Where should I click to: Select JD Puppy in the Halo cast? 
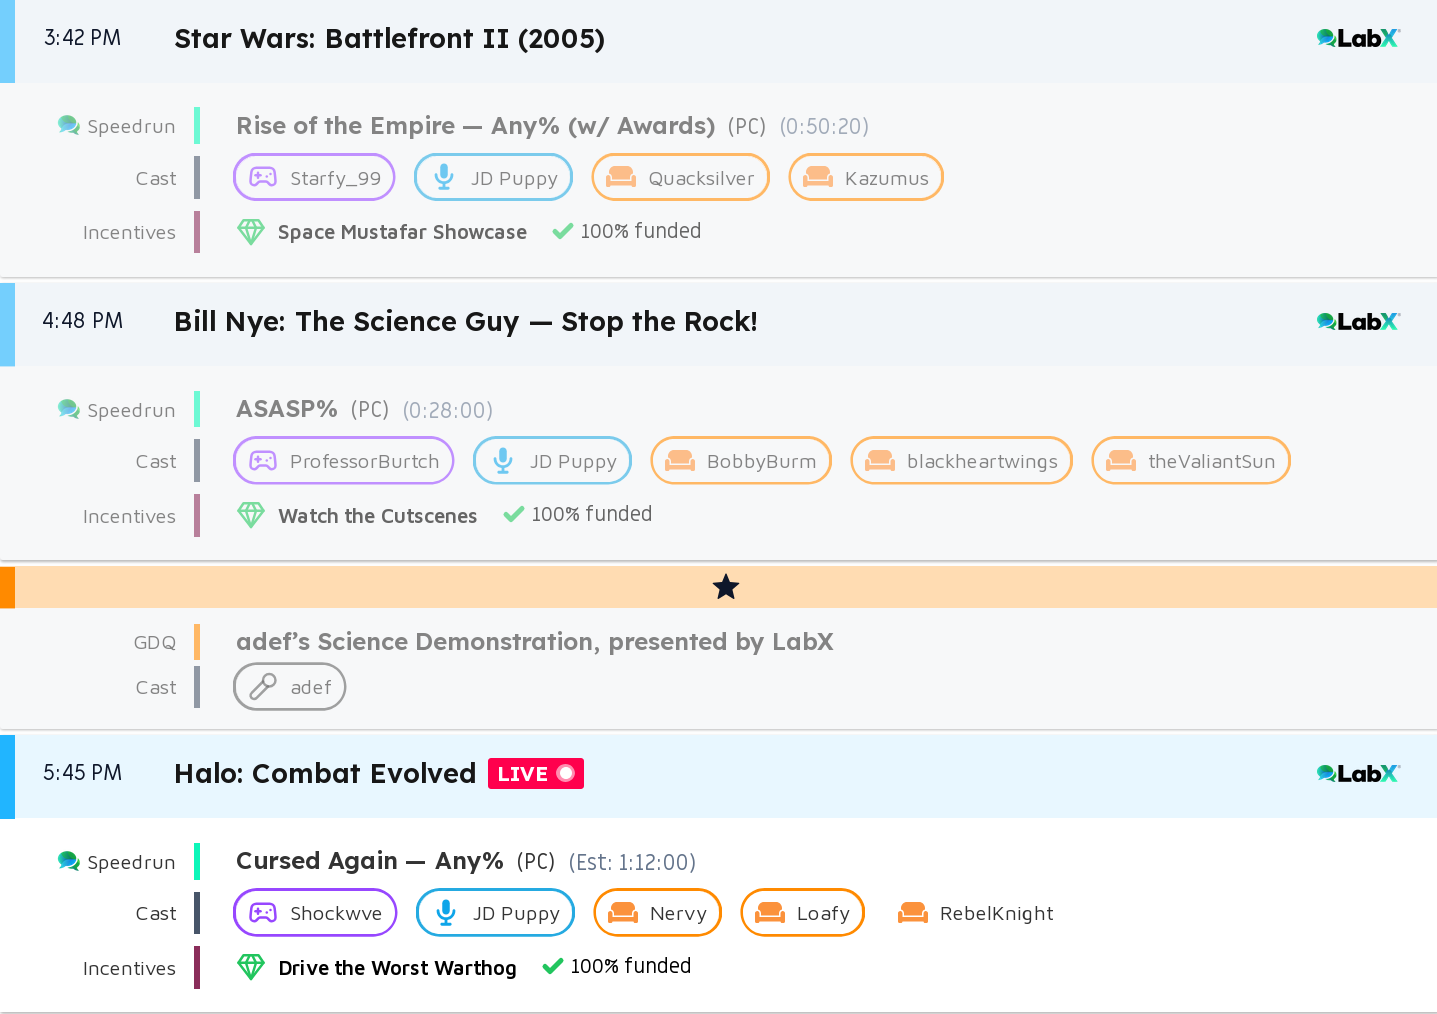point(496,912)
